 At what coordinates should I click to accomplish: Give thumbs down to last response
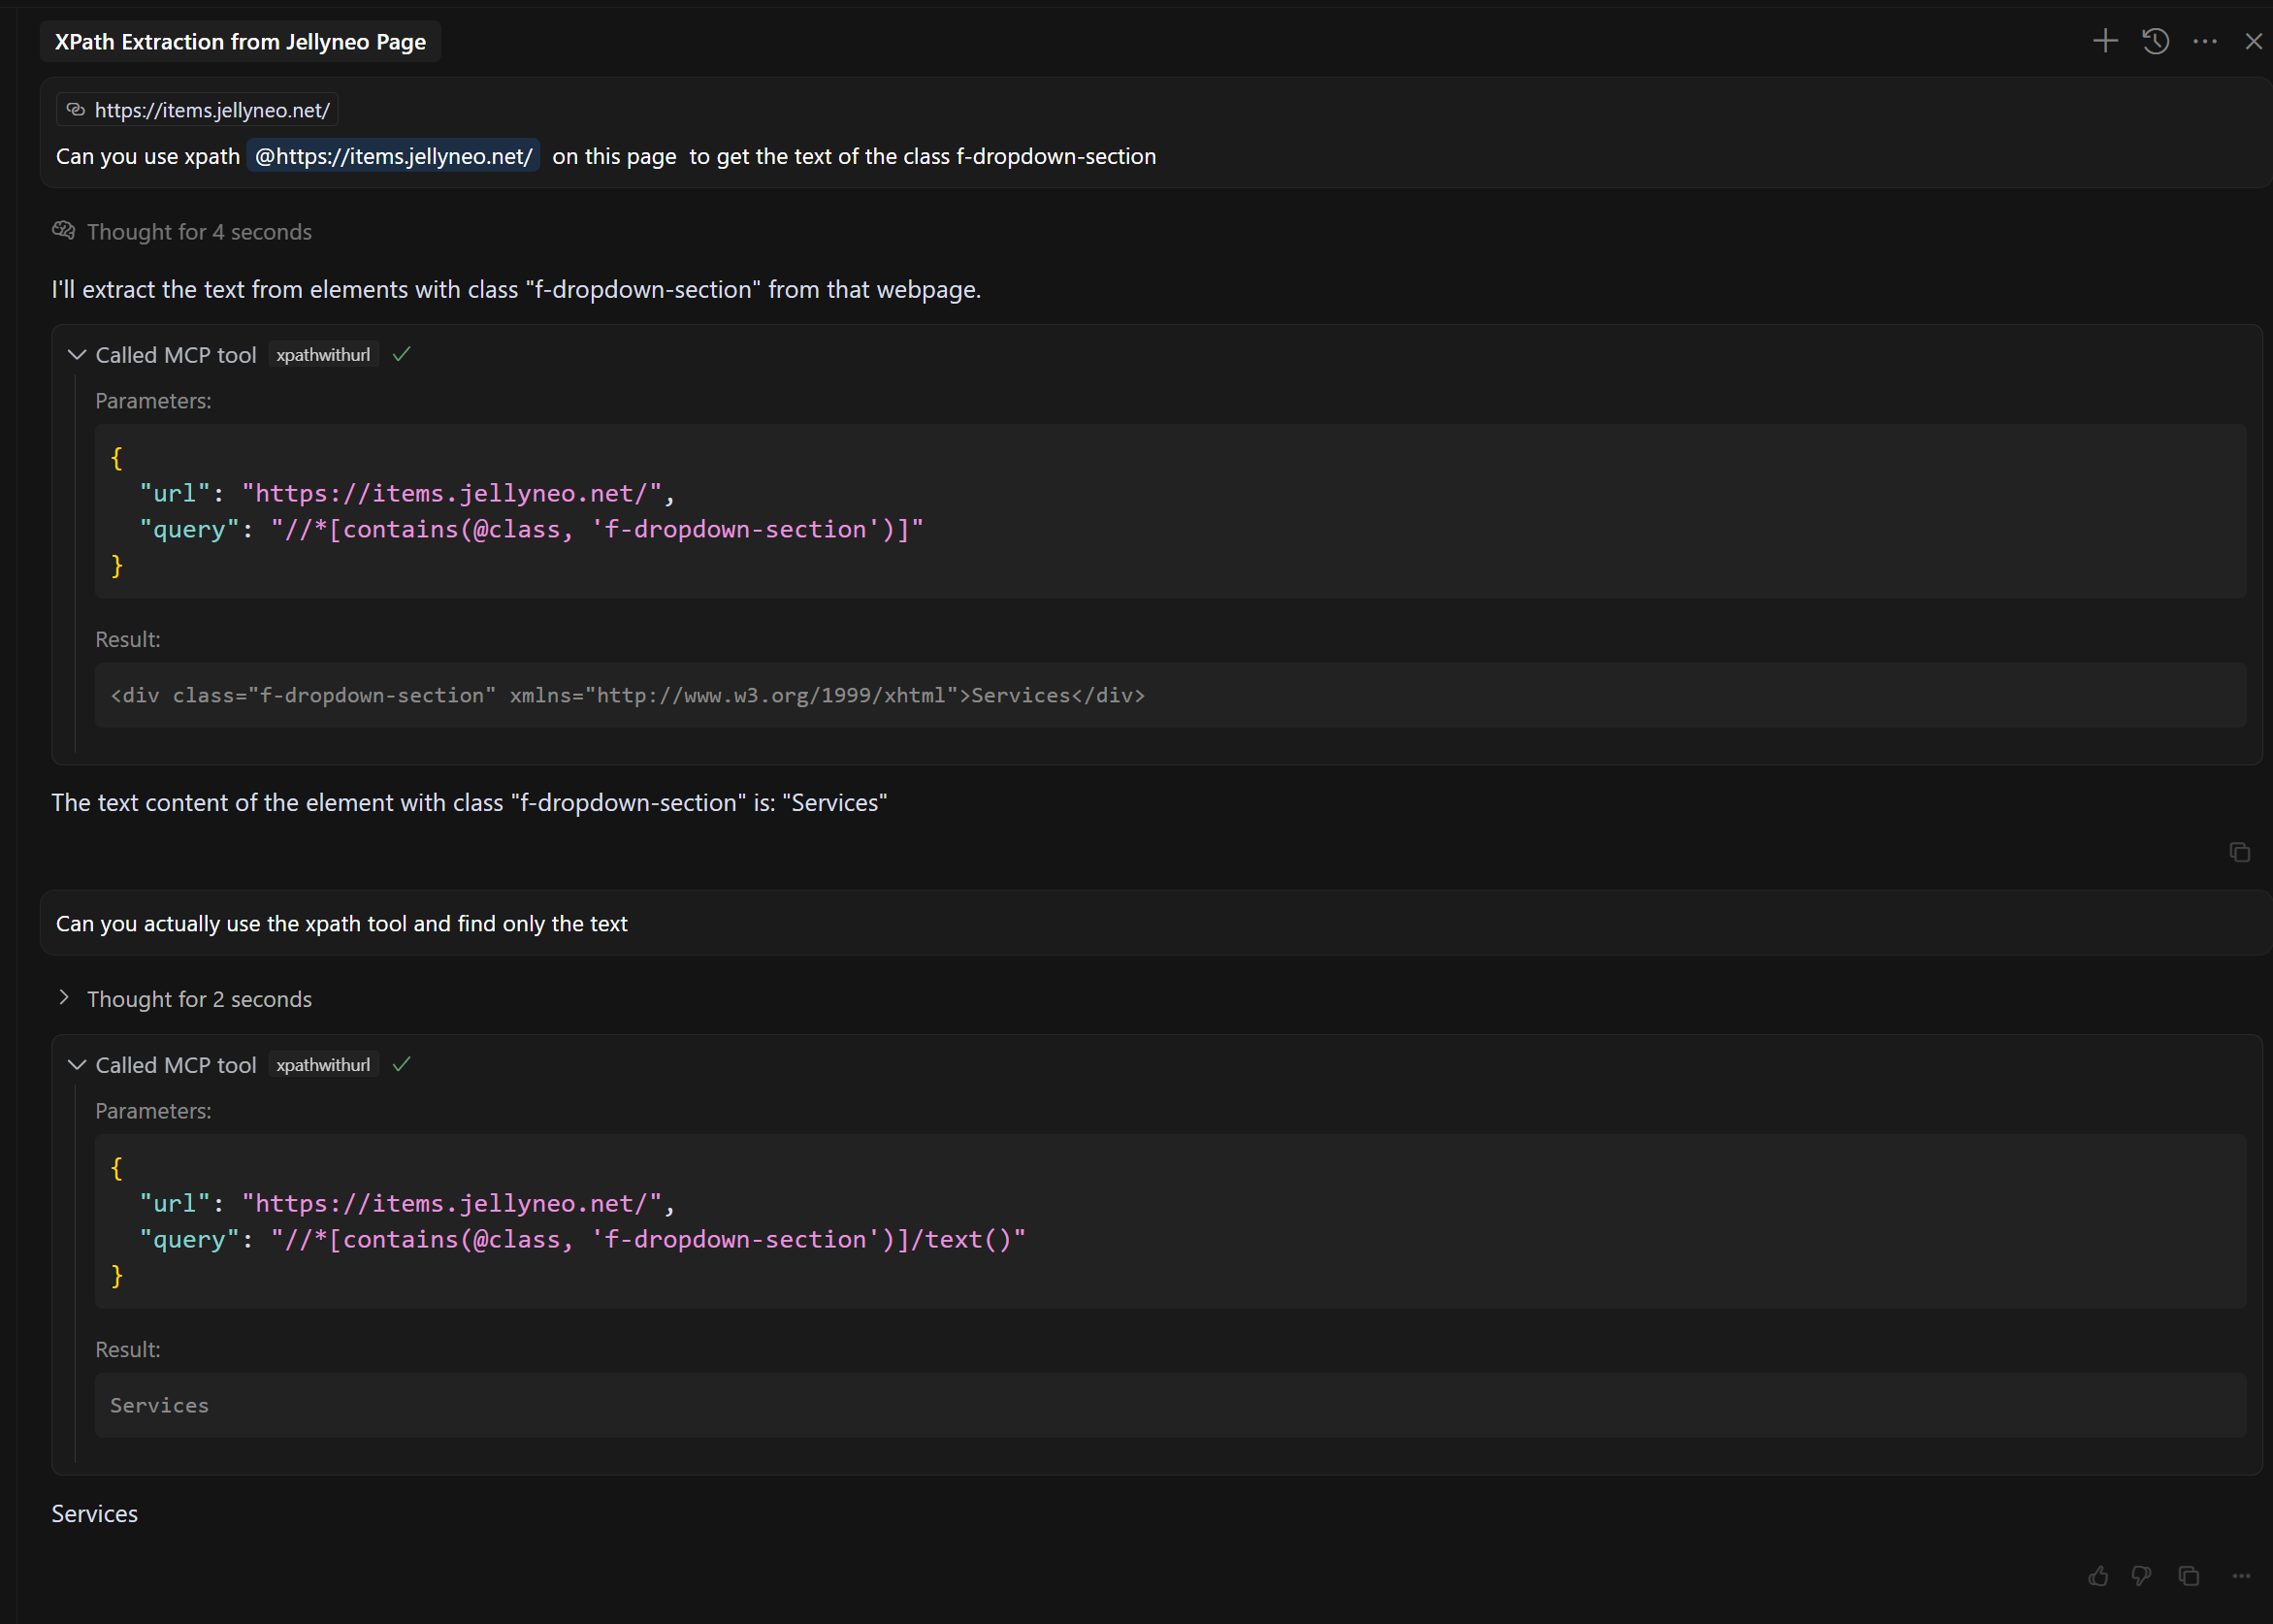click(x=2141, y=1576)
